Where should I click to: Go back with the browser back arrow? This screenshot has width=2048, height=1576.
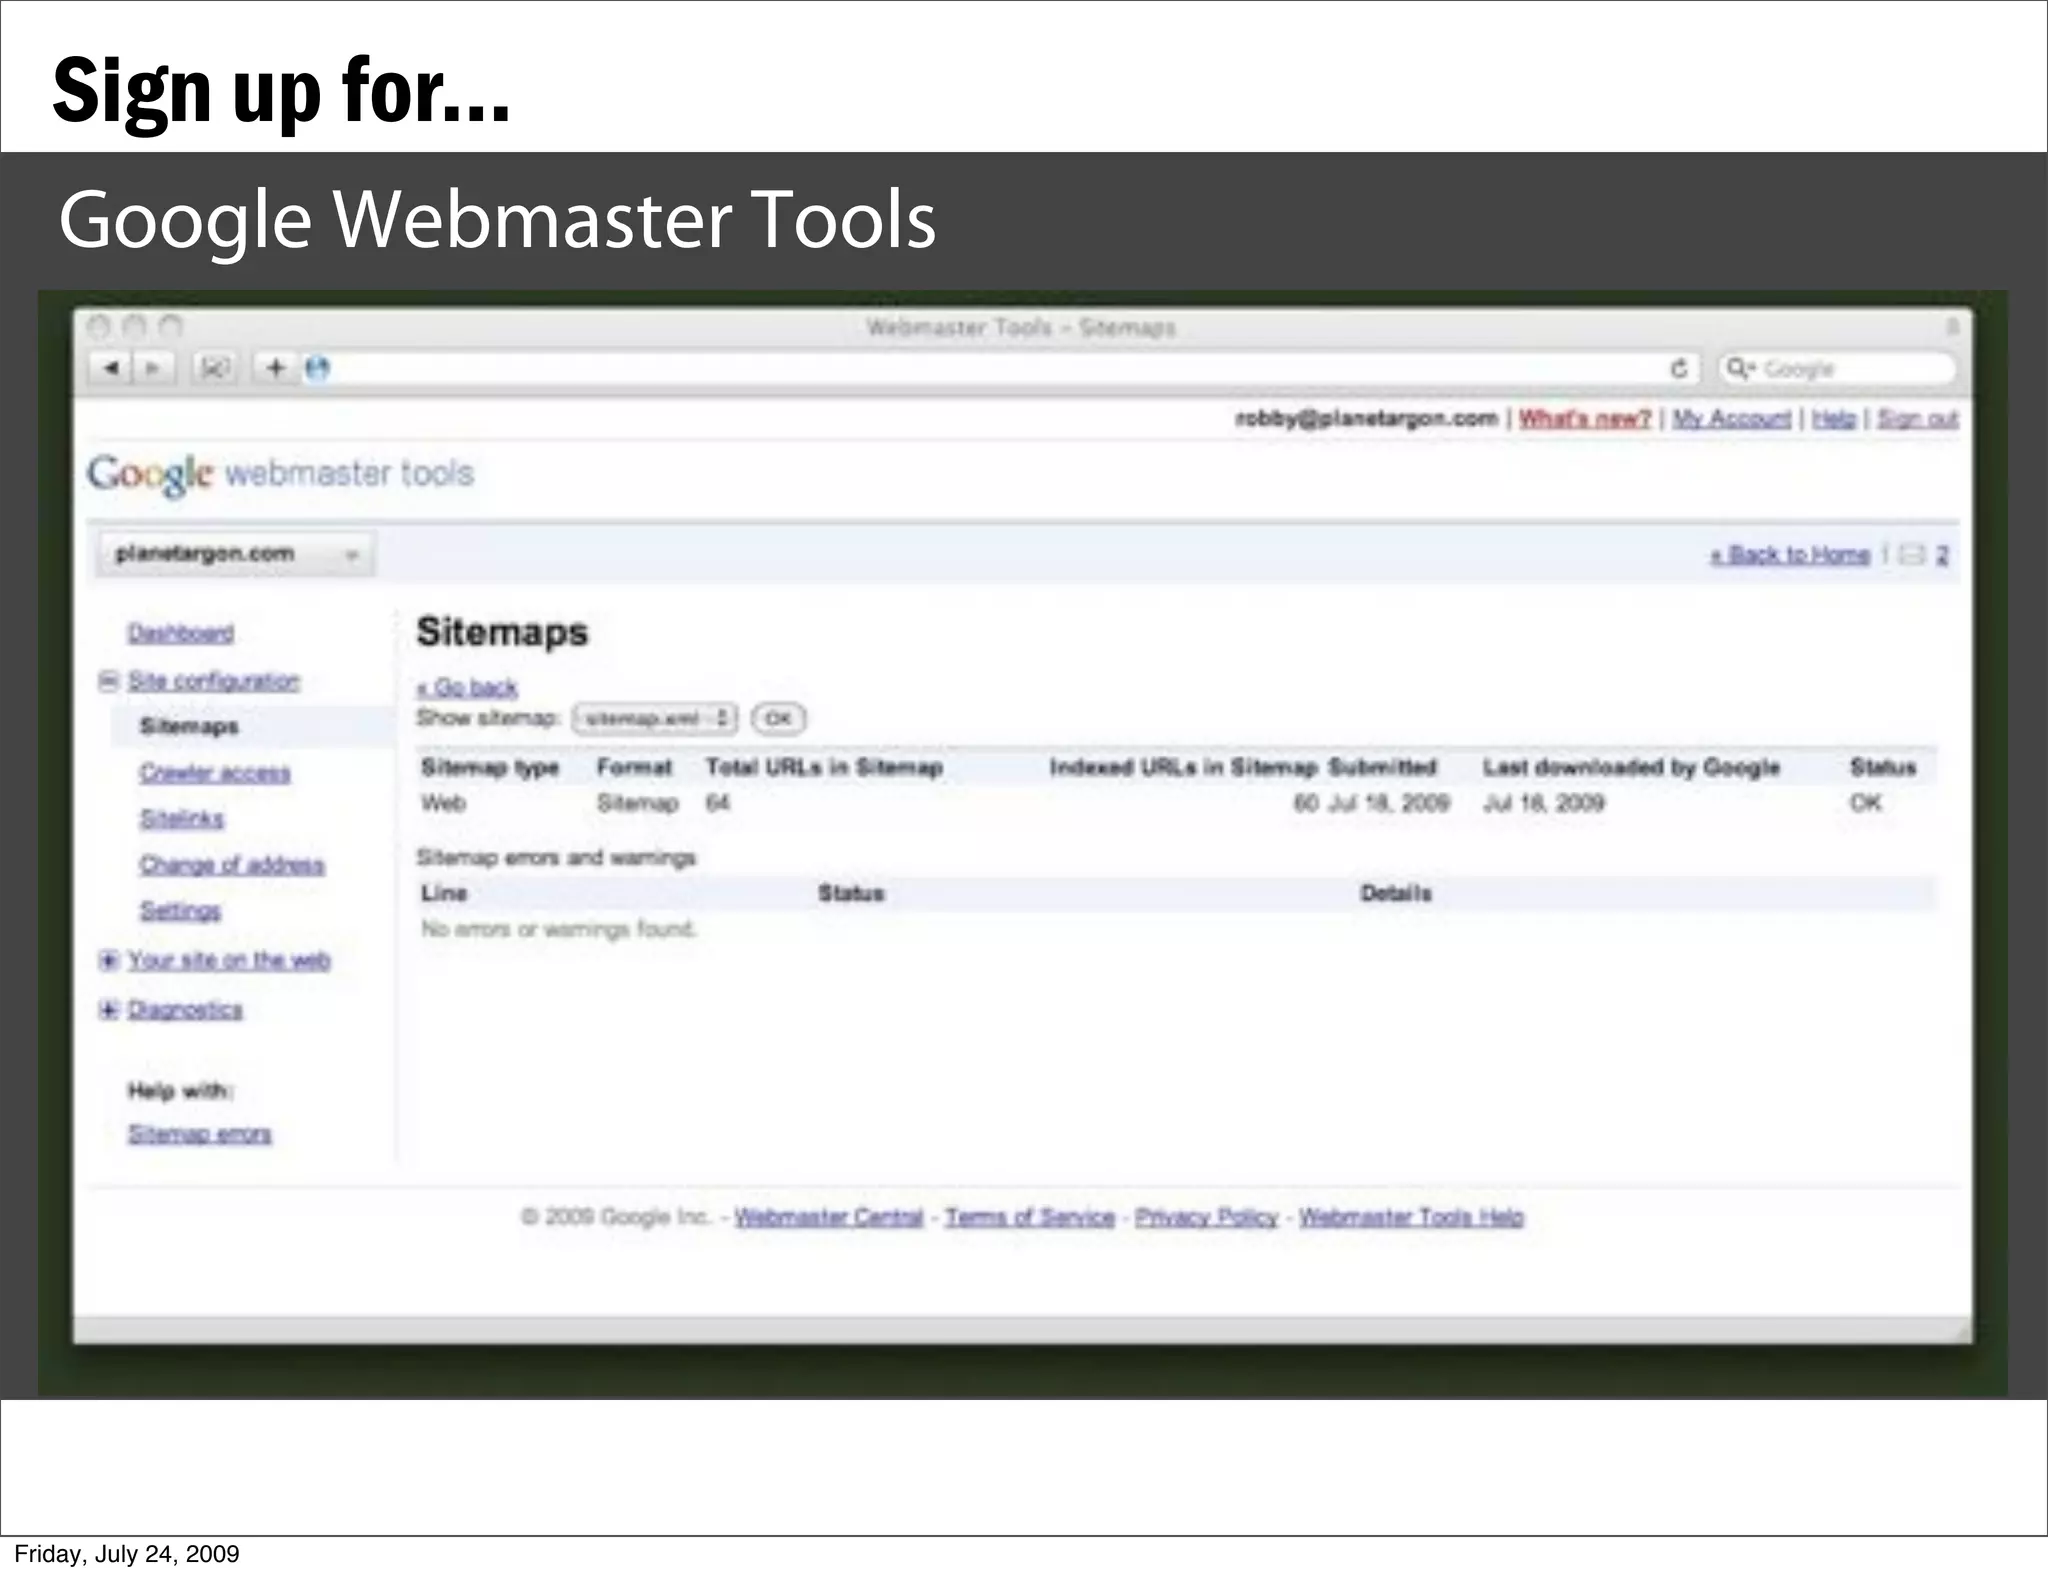(110, 368)
